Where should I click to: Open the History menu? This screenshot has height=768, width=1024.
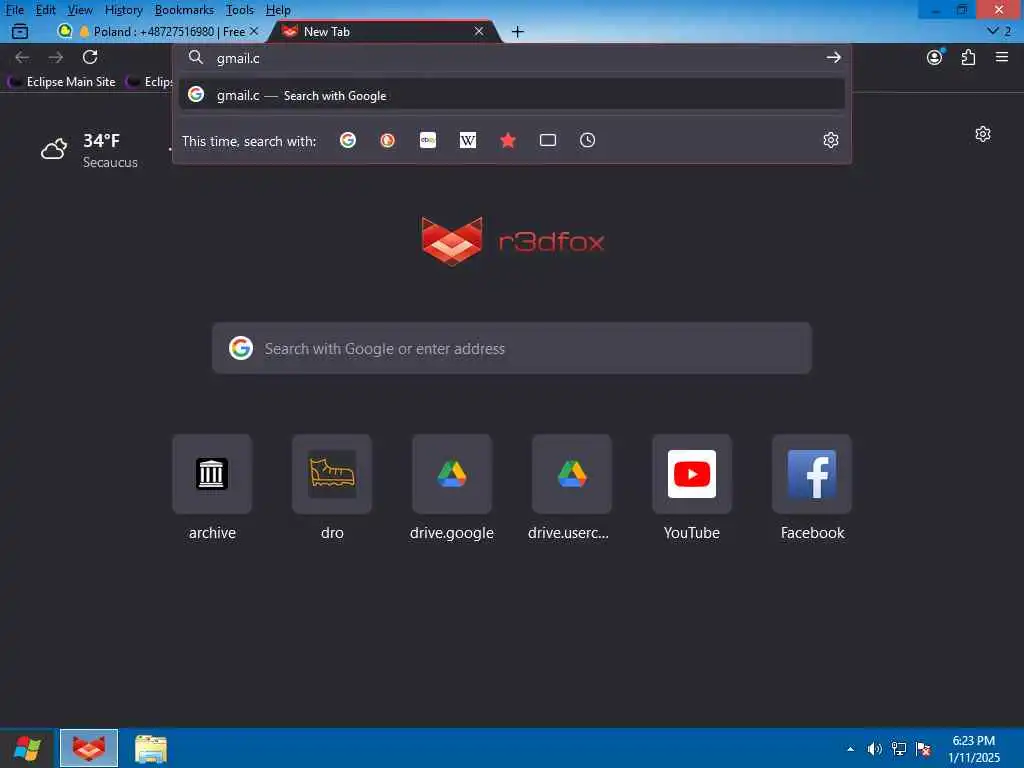click(123, 10)
